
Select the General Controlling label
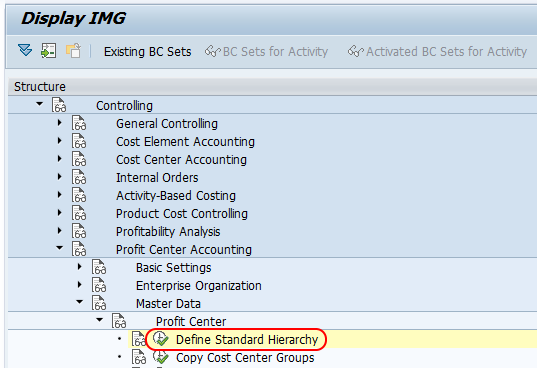(167, 124)
